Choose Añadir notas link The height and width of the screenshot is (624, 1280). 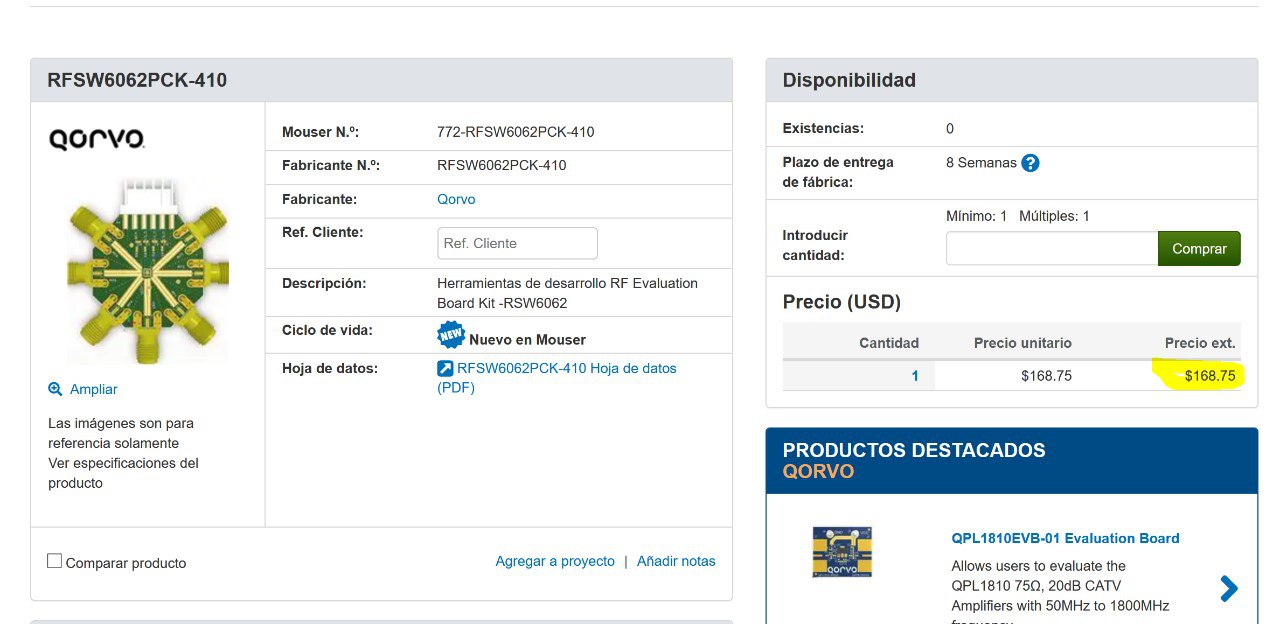click(676, 561)
